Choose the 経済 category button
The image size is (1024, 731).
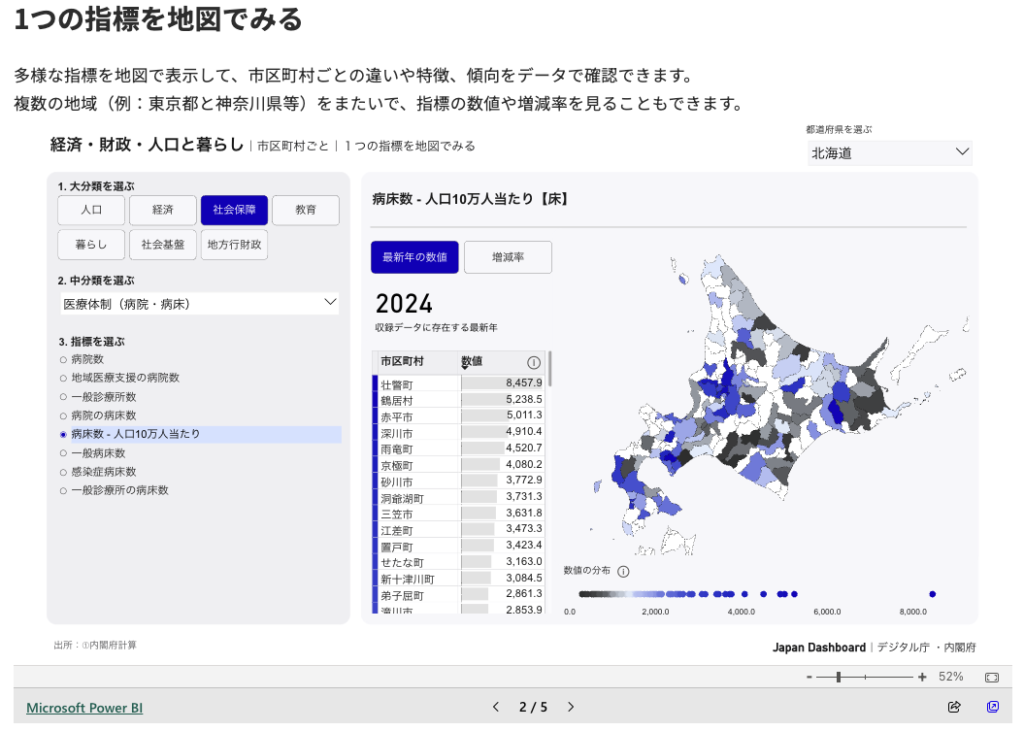coord(163,210)
